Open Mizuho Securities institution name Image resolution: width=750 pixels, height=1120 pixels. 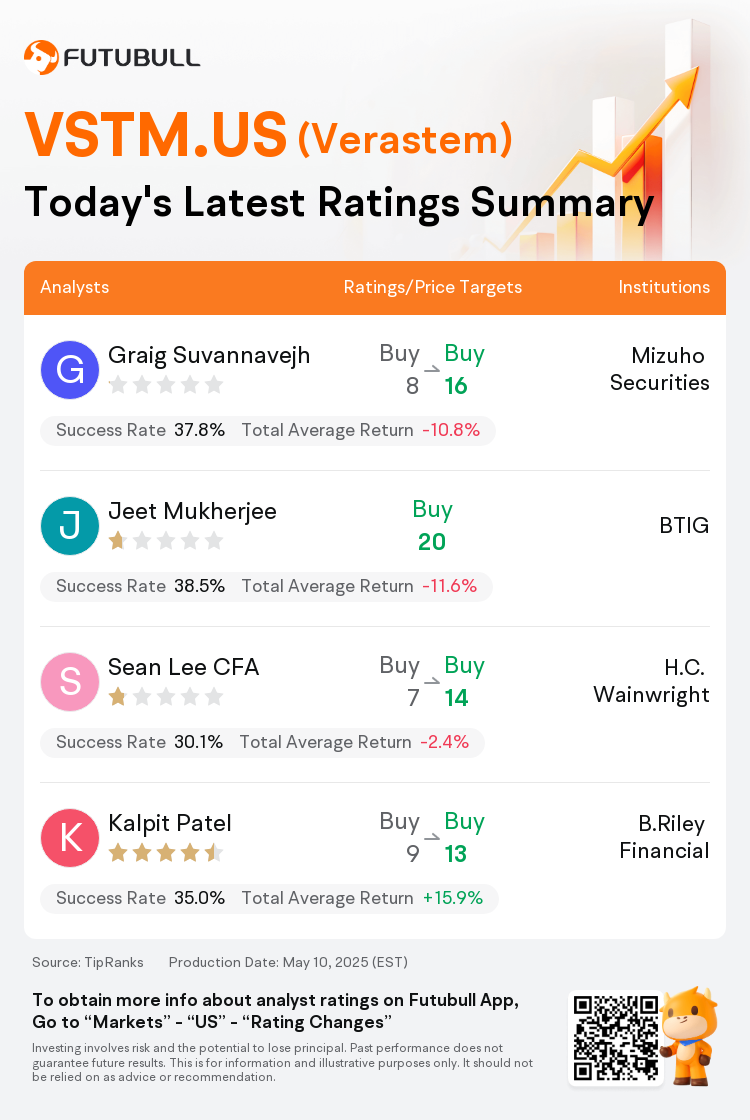659,369
